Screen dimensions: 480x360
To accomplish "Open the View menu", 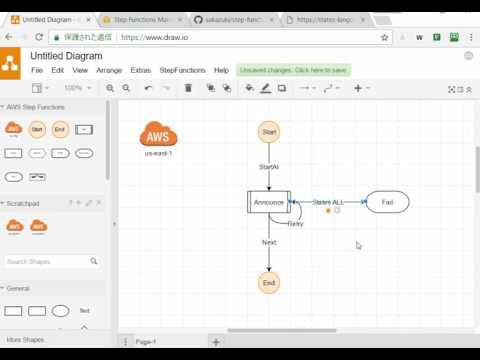I will click(x=80, y=70).
